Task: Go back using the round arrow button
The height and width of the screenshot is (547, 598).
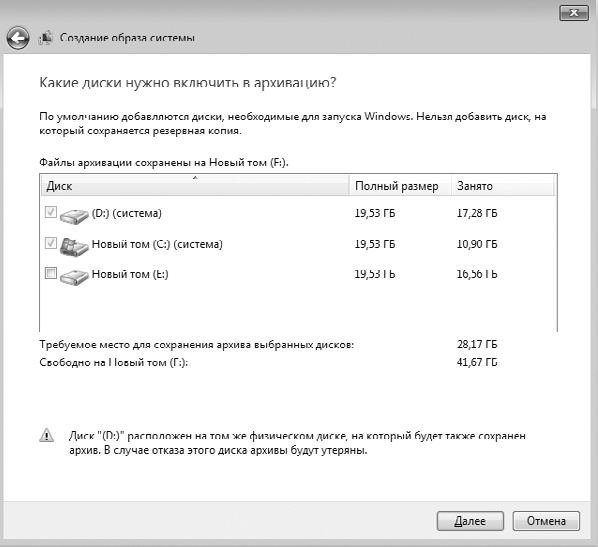Action: (18, 38)
